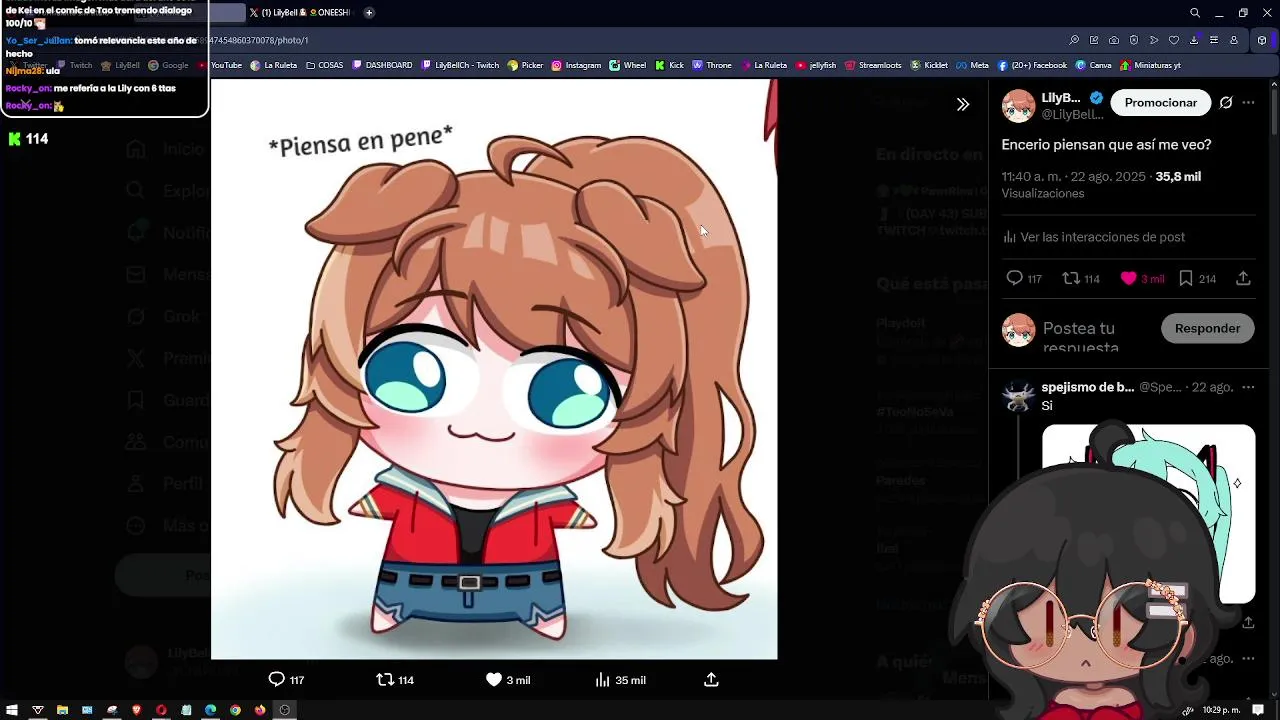1280x720 pixels.
Task: Unlike the post via the pink heart
Action: 1128,278
